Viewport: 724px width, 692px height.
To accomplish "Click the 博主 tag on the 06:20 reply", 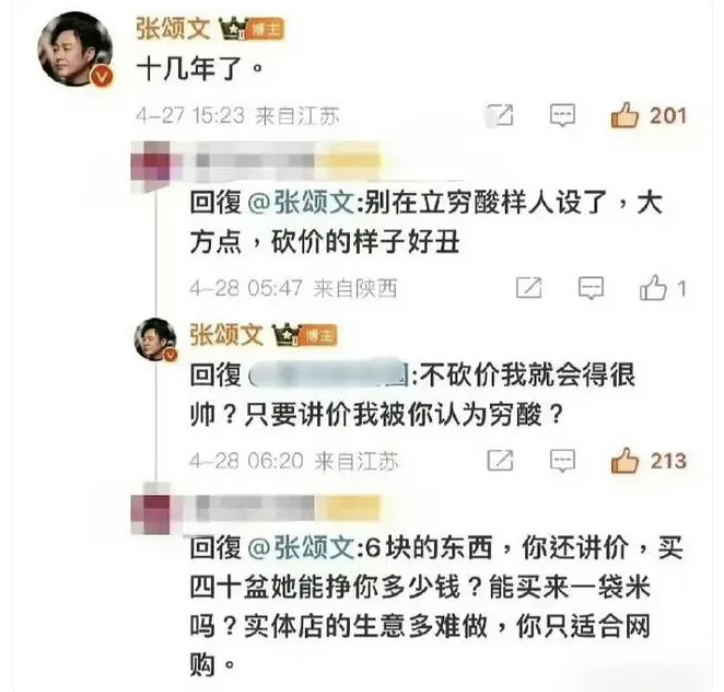I will (320, 335).
